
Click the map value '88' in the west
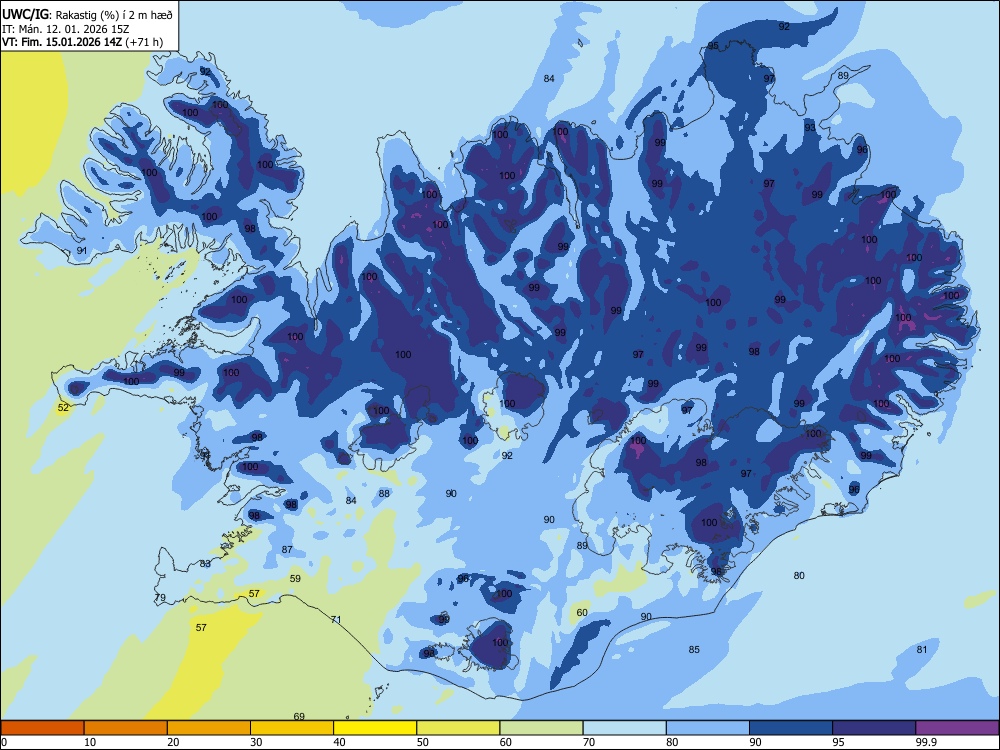(384, 493)
